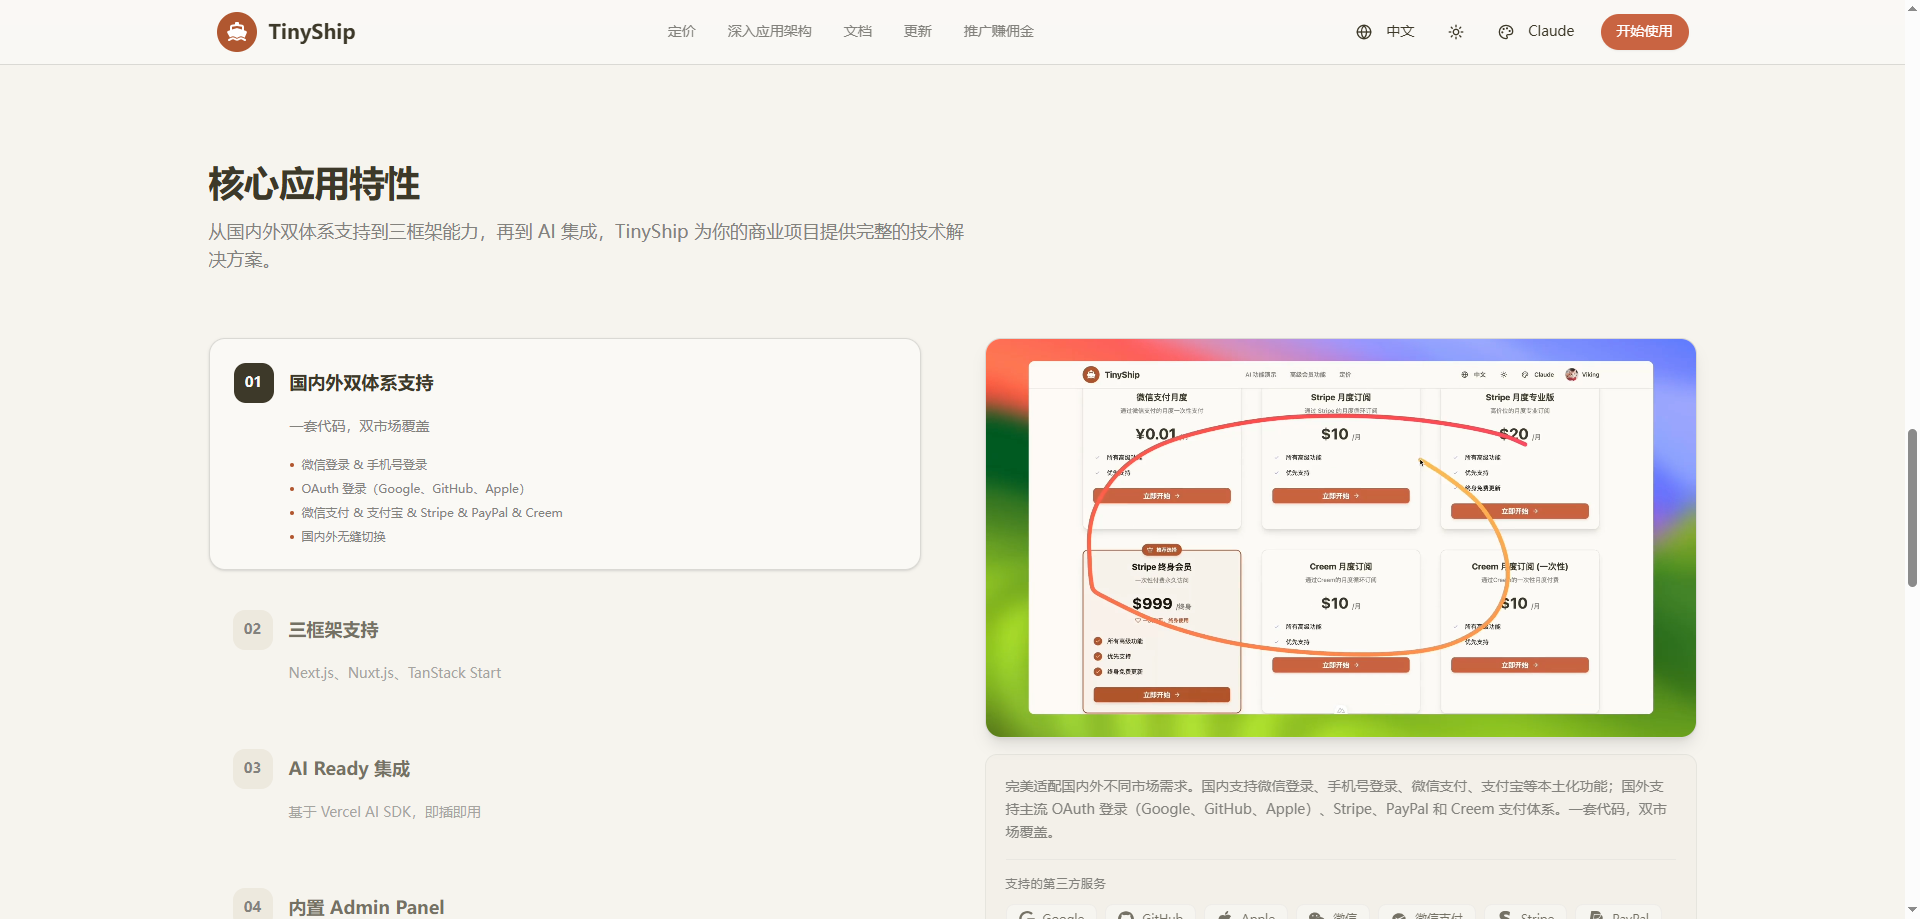Select the 更新 navigation link

pos(918,32)
